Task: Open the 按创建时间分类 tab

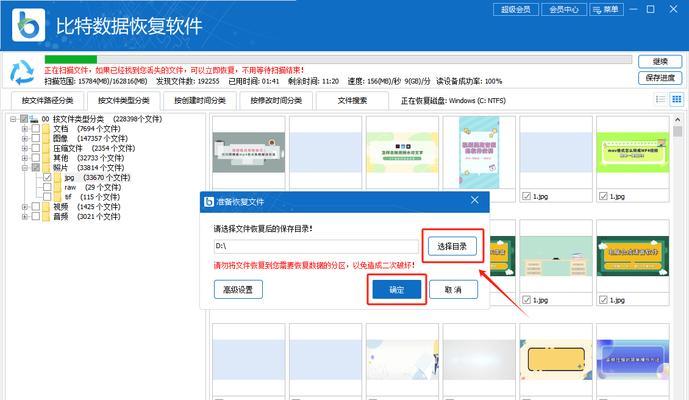Action: [x=200, y=101]
